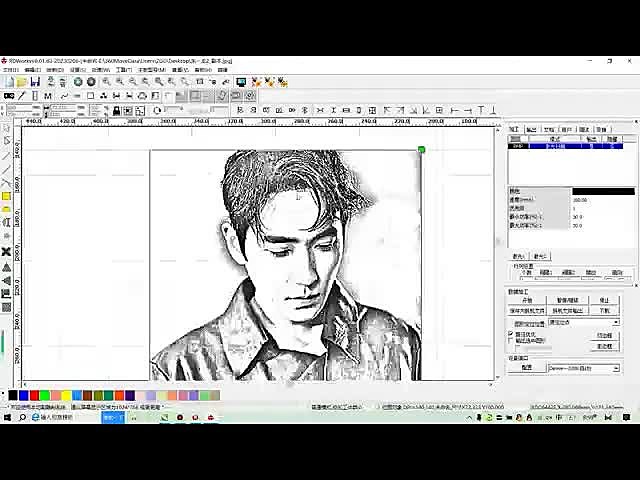Click the green handle at image corner

(421, 150)
